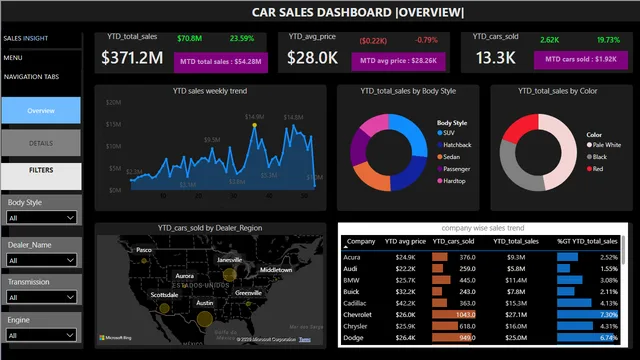Switch to the DETAILS page
640x360 pixels.
[x=41, y=143]
